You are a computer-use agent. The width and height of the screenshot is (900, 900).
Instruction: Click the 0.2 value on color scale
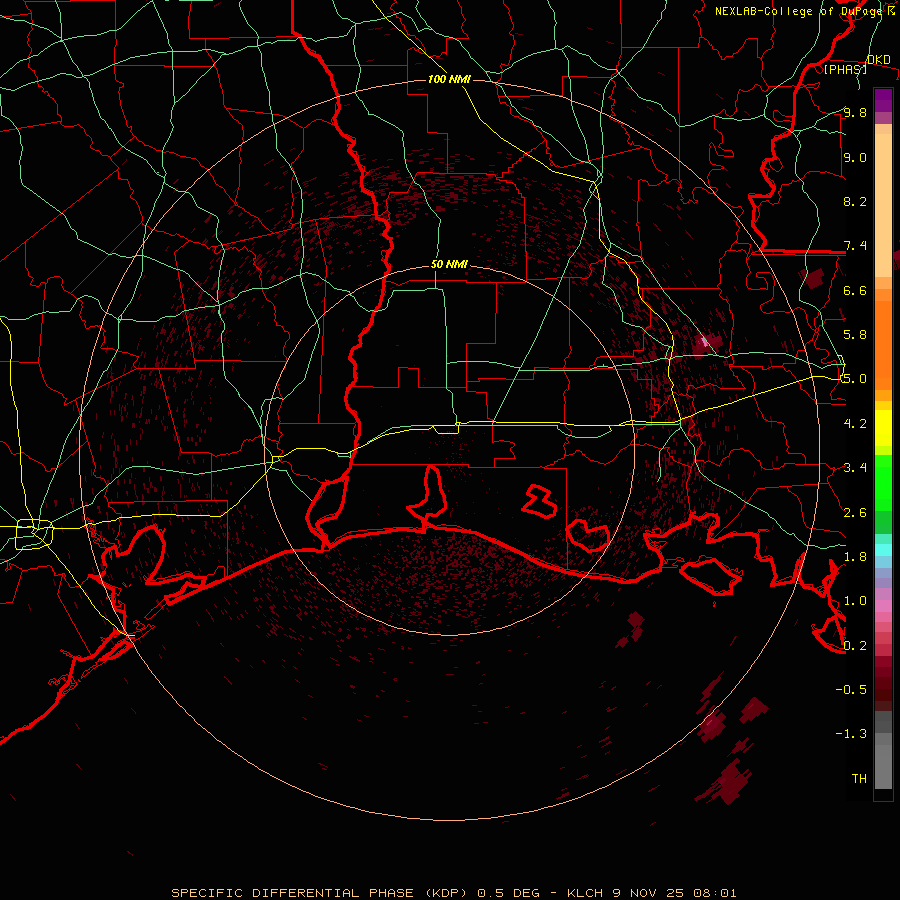(x=855, y=645)
